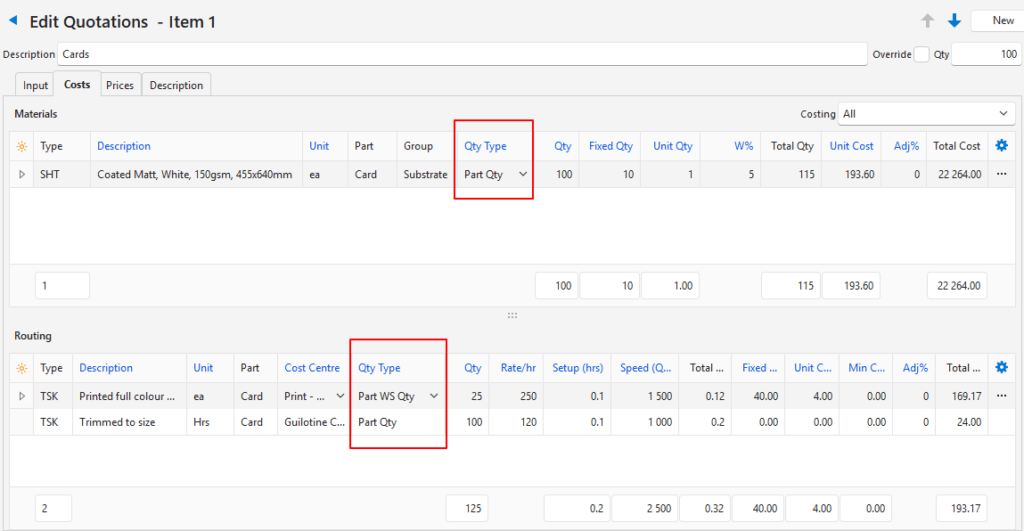Click the sun icon in Routing header

[x=22, y=368]
